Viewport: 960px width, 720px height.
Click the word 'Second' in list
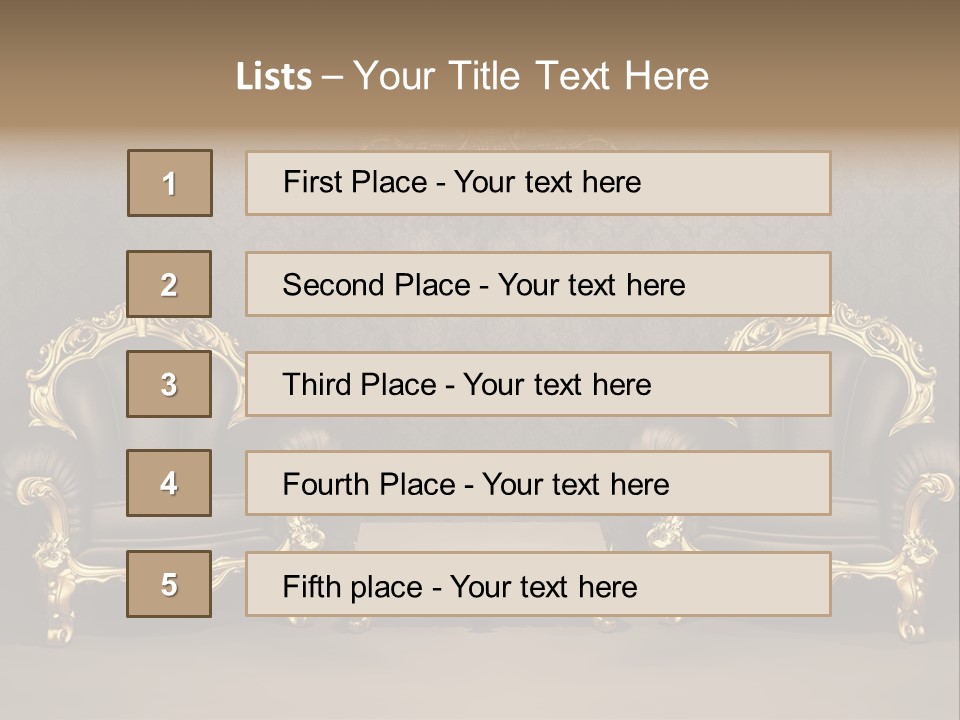tap(333, 285)
